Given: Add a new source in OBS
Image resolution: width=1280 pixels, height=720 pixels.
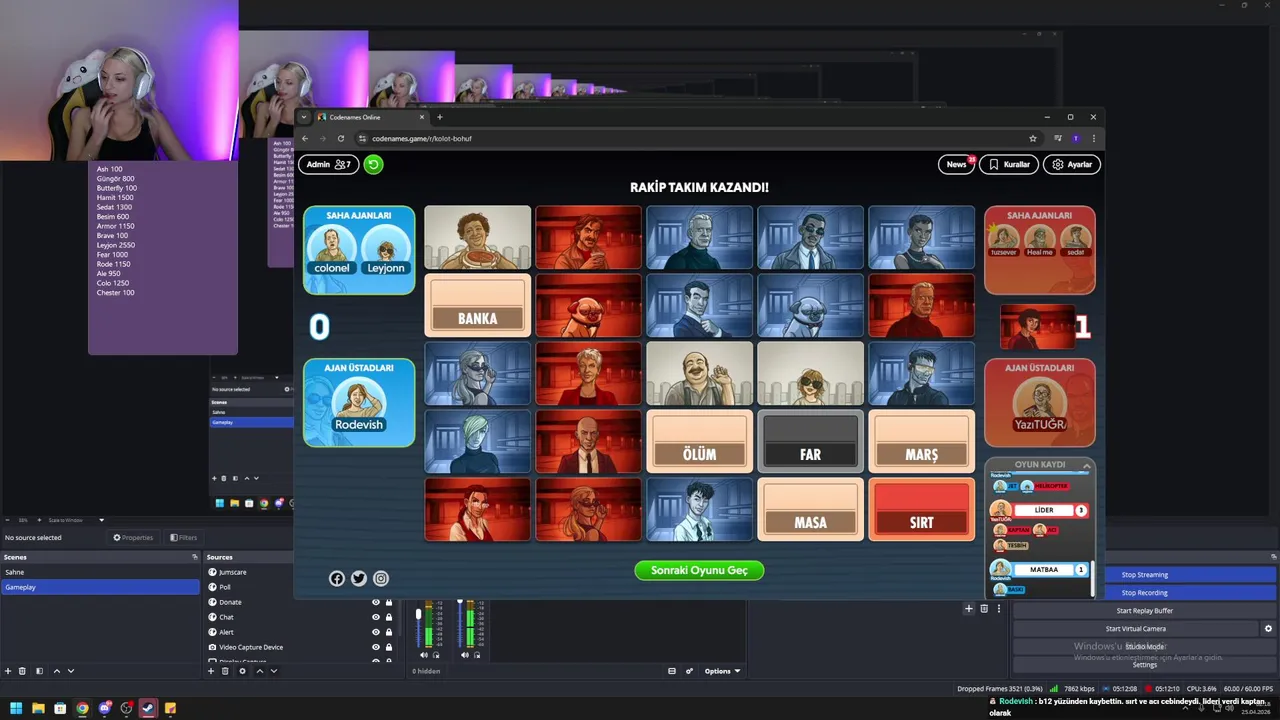Looking at the screenshot, I should pos(211,671).
